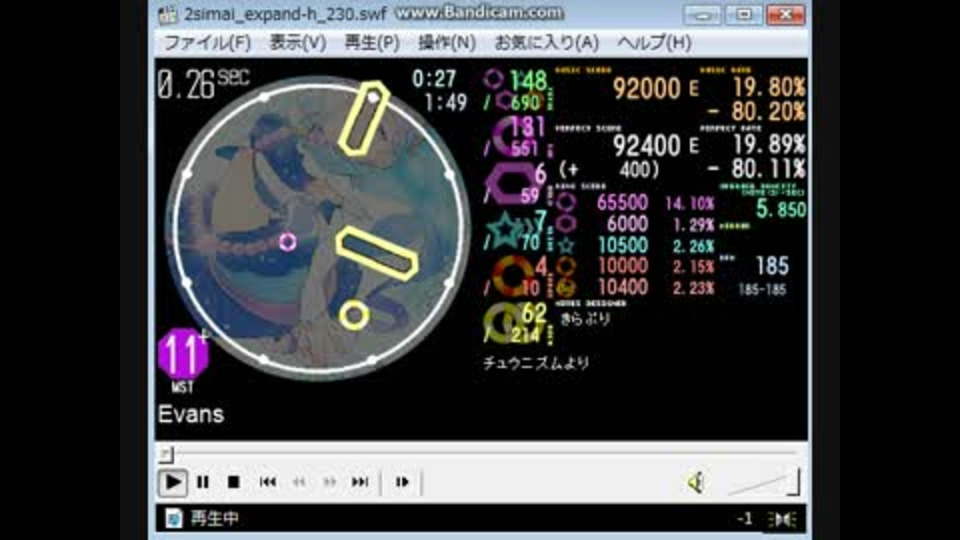960x540 pixels.
Task: Tap the small pink circle note
Action: (x=288, y=242)
